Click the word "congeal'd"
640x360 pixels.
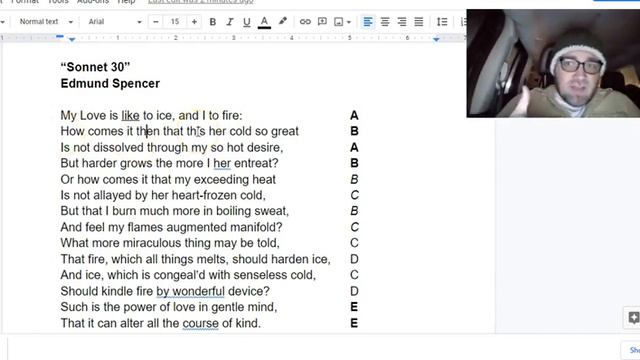[x=180, y=275]
